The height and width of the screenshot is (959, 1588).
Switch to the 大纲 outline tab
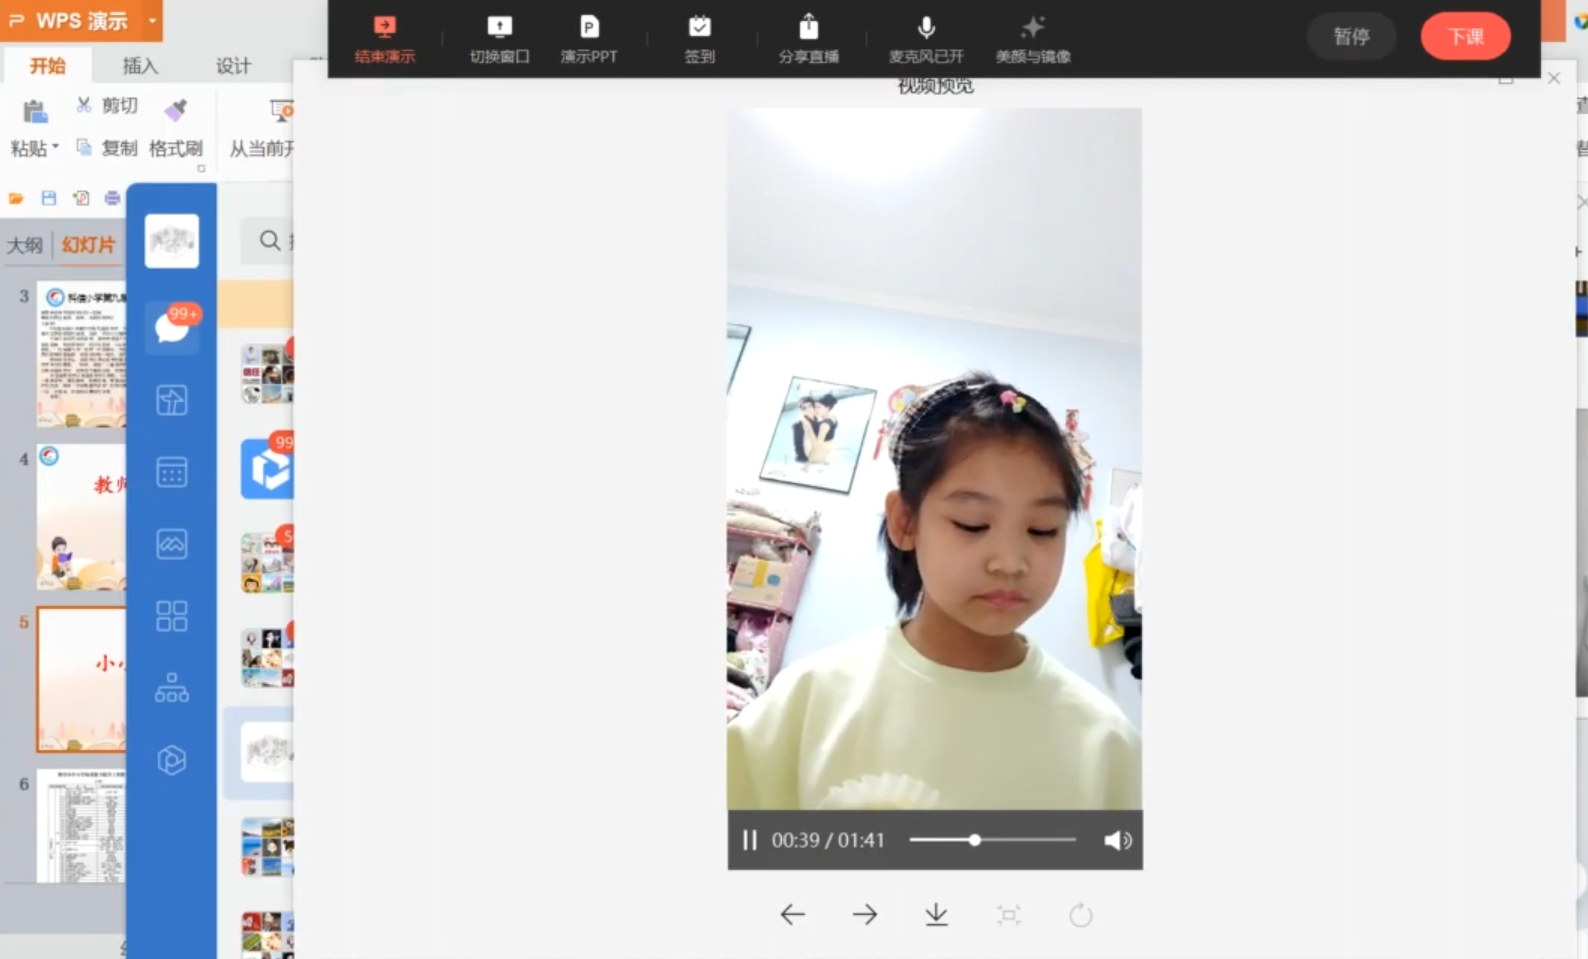[x=25, y=245]
